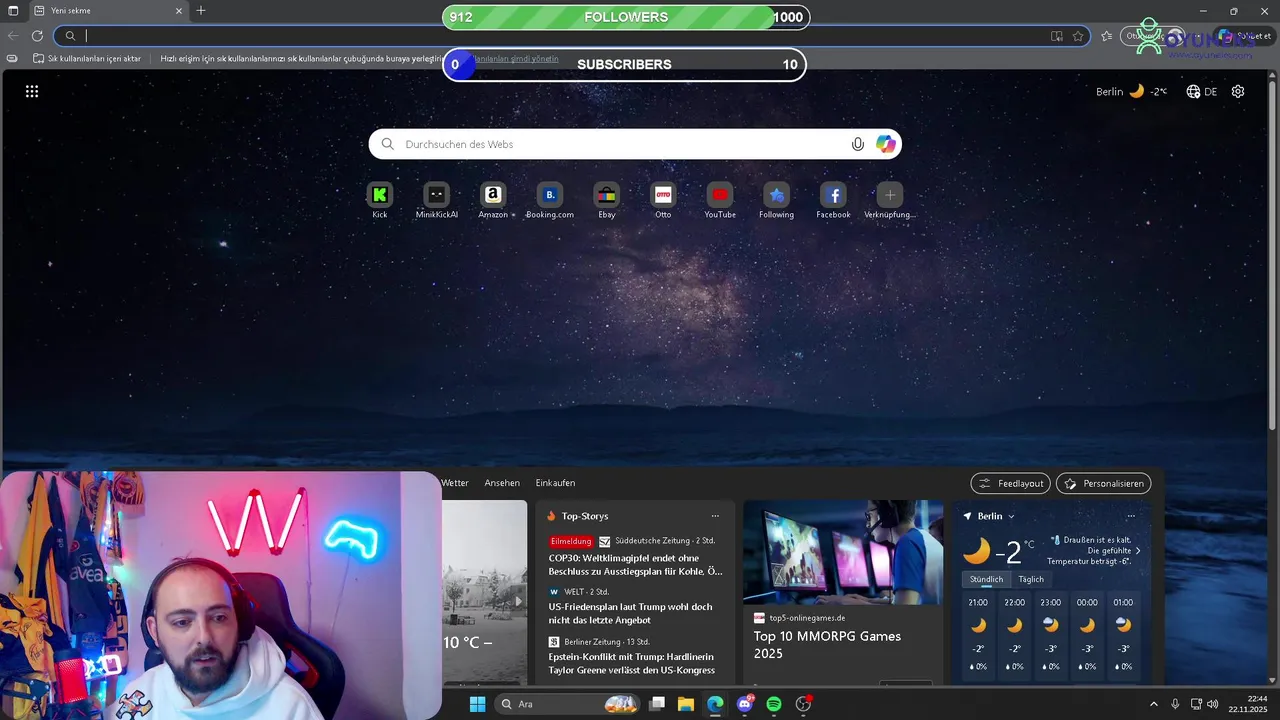1280x720 pixels.
Task: Reload the page with the refresh button
Action: 37,36
